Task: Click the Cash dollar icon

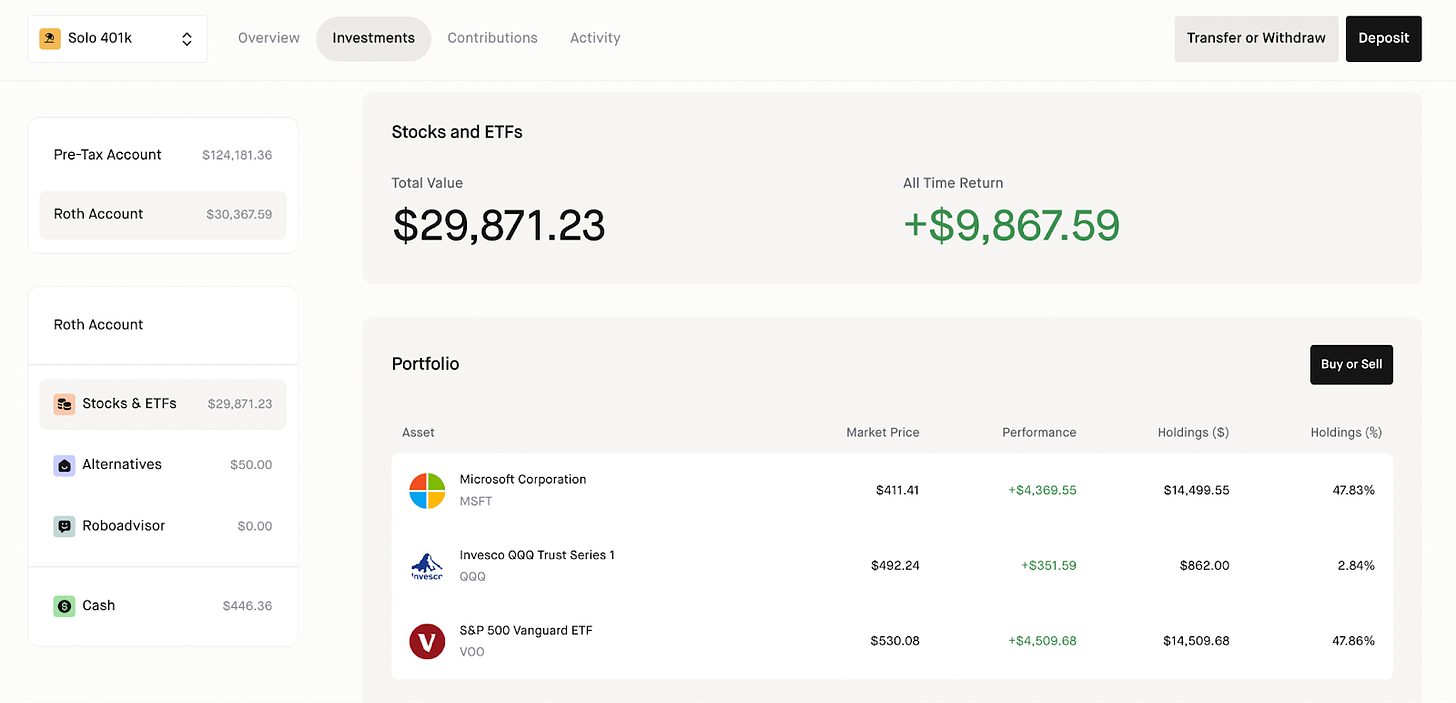Action: [64, 606]
